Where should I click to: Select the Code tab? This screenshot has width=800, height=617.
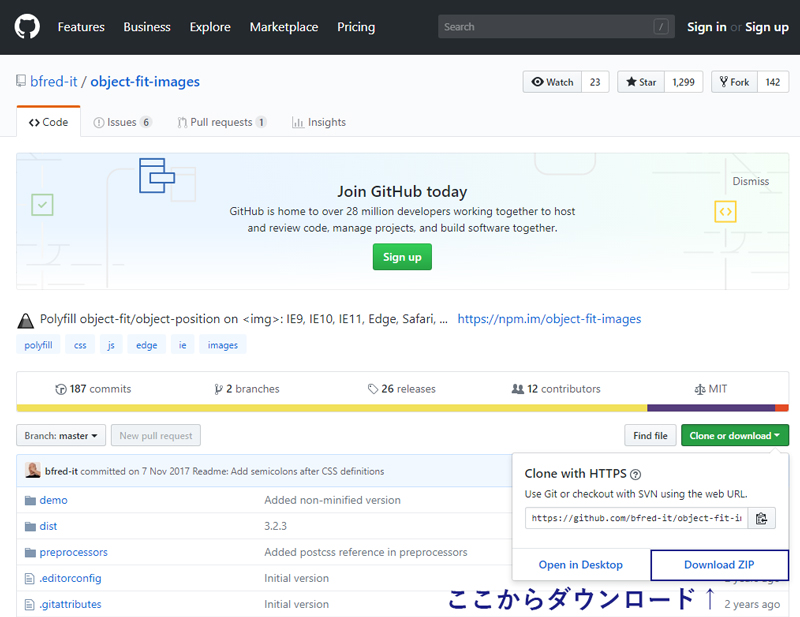click(48, 122)
